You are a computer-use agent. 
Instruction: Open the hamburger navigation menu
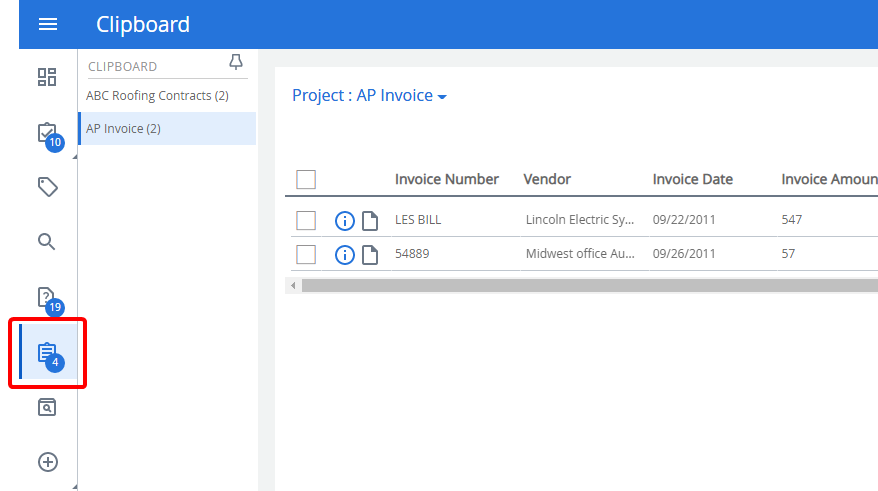tap(47, 24)
